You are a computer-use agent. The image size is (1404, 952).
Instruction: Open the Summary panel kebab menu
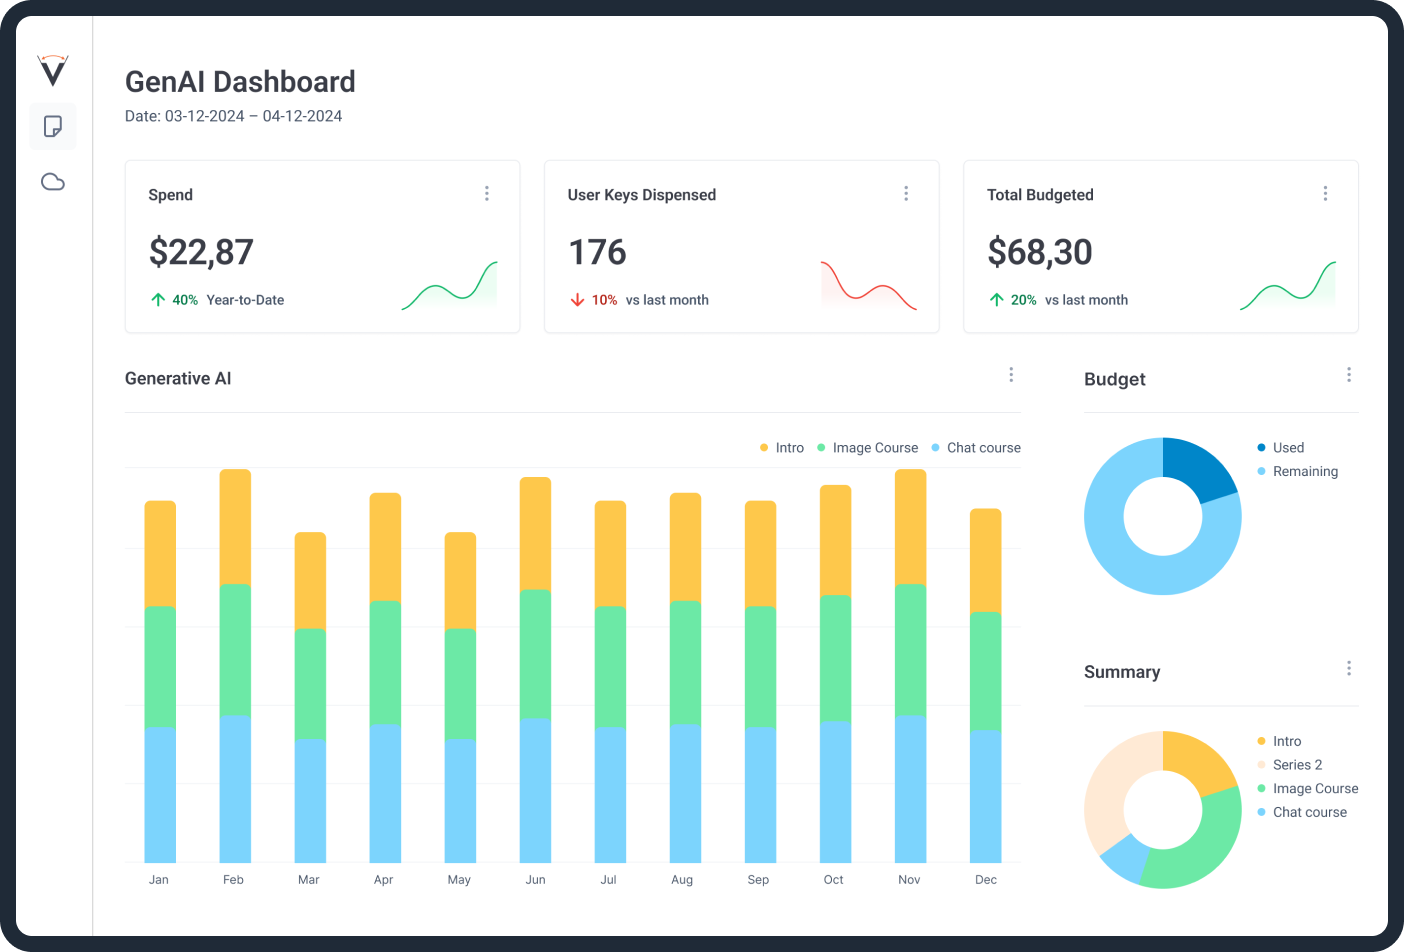point(1348,668)
